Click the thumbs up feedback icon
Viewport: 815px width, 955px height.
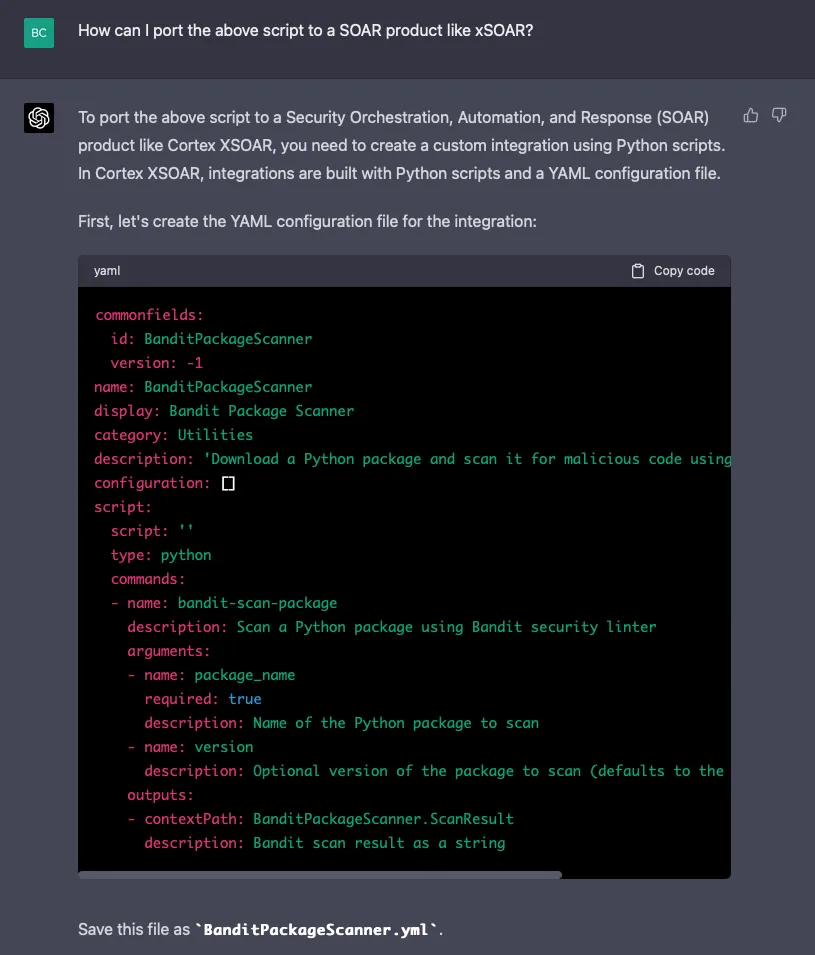pos(751,115)
